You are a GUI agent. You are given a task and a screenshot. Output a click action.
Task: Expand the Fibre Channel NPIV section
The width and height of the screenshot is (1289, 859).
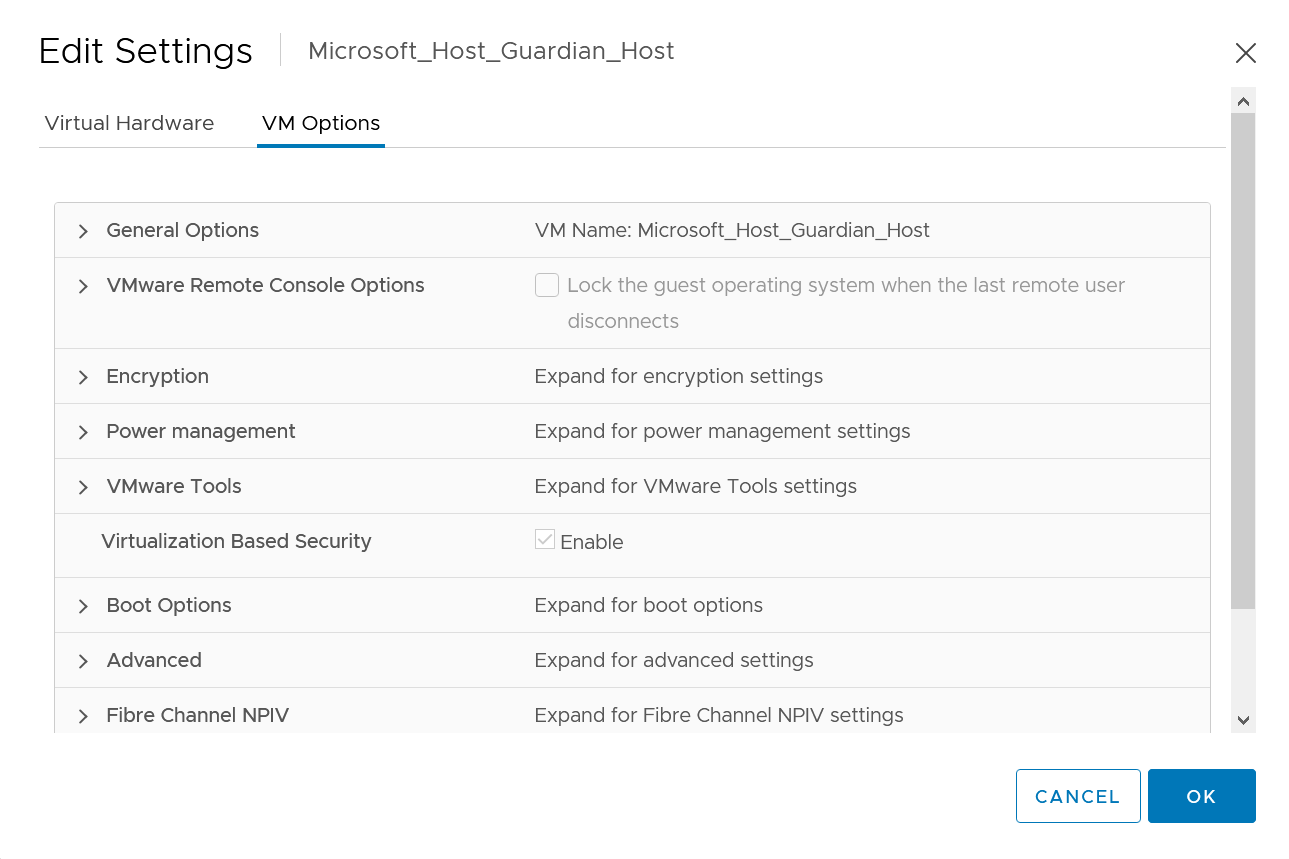(x=83, y=716)
